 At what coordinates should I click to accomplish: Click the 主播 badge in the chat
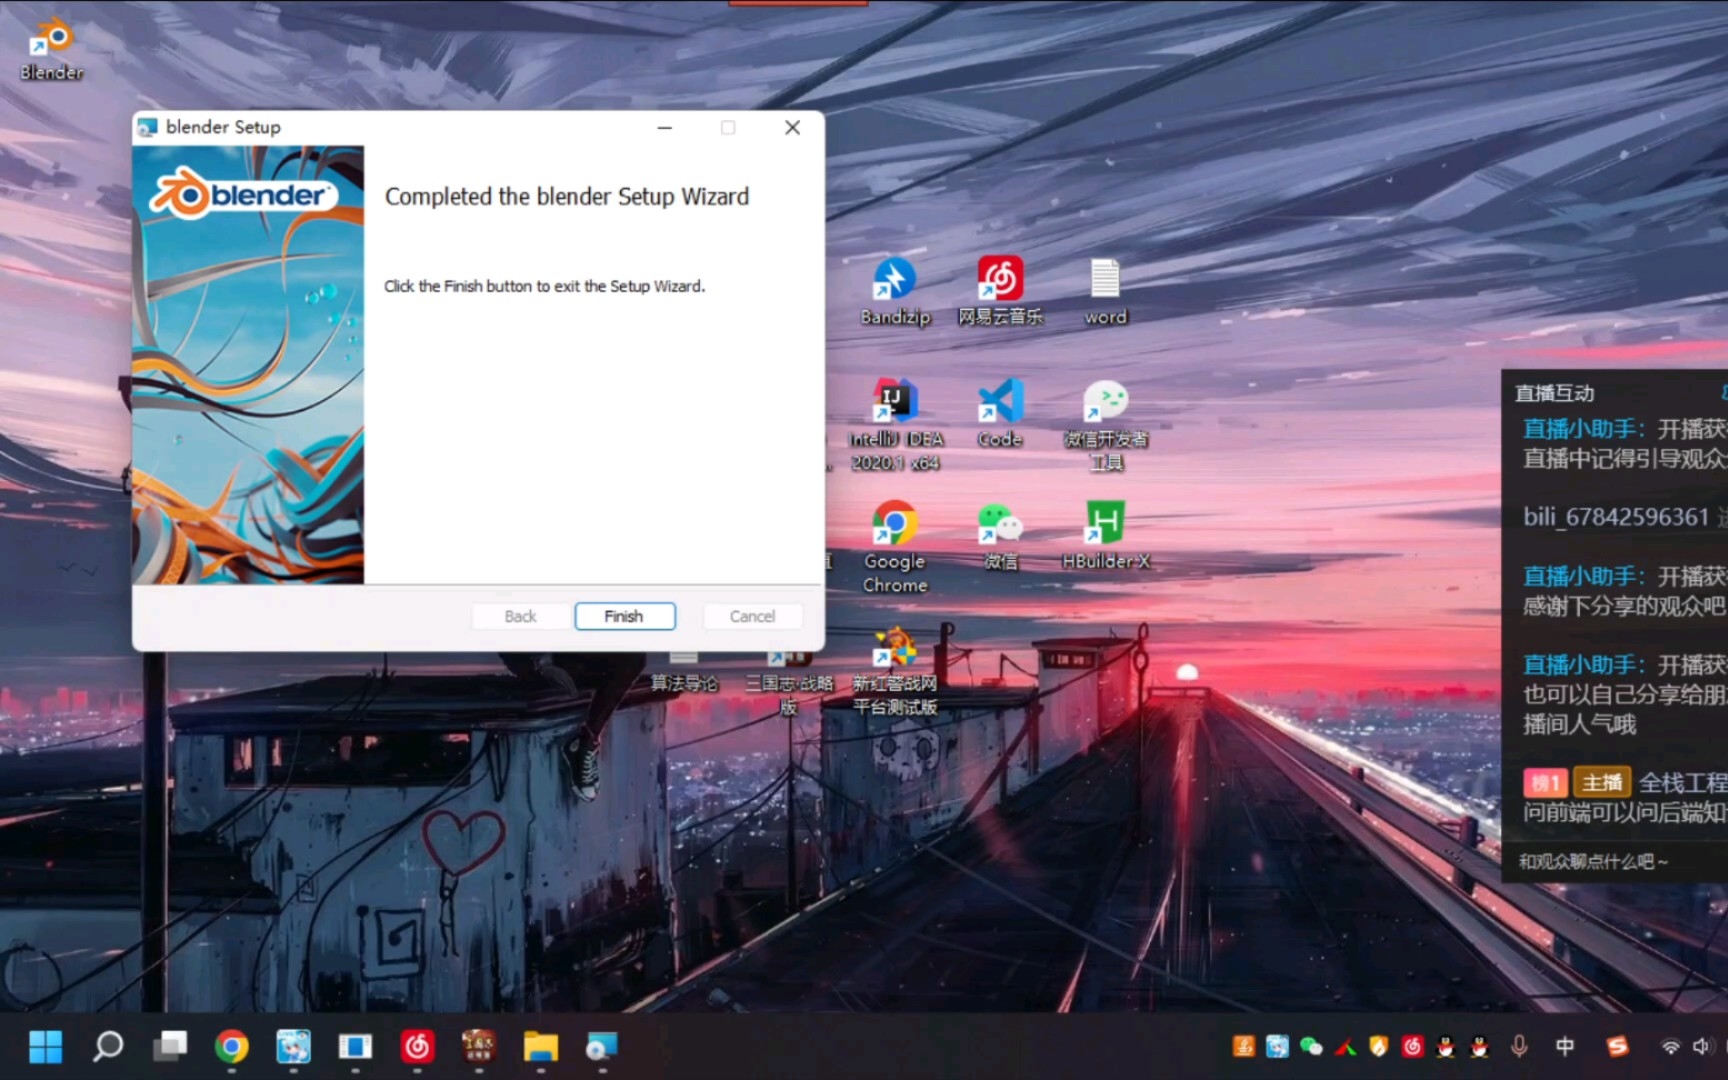(1602, 782)
